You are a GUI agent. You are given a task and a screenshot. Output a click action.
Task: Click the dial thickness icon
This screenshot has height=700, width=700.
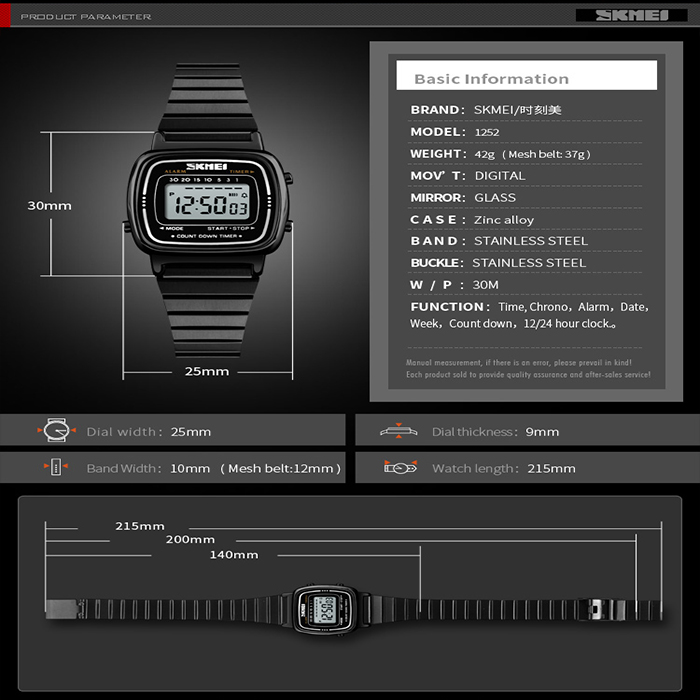point(399,431)
